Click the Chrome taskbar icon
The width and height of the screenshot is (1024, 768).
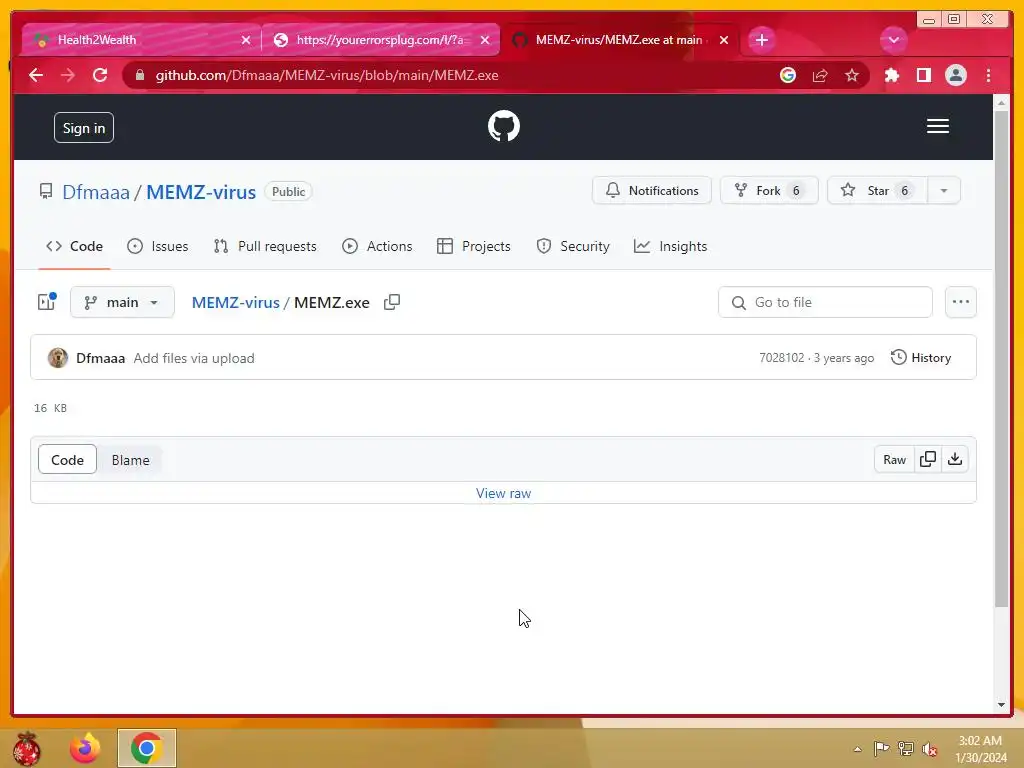[147, 748]
